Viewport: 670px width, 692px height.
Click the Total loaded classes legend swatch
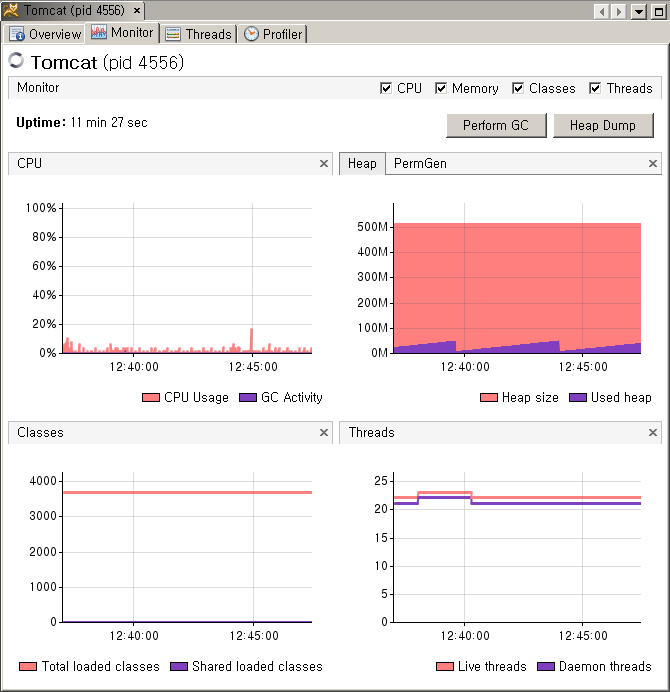28,666
